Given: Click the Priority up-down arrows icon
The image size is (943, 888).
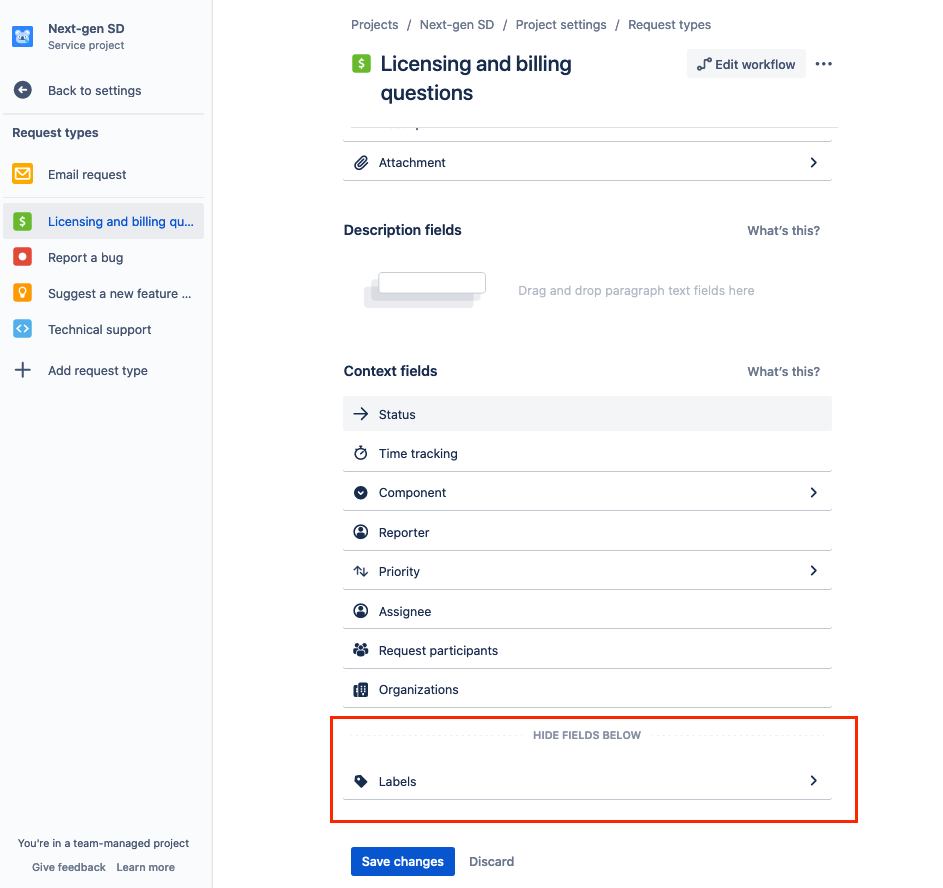Looking at the screenshot, I should click(361, 571).
